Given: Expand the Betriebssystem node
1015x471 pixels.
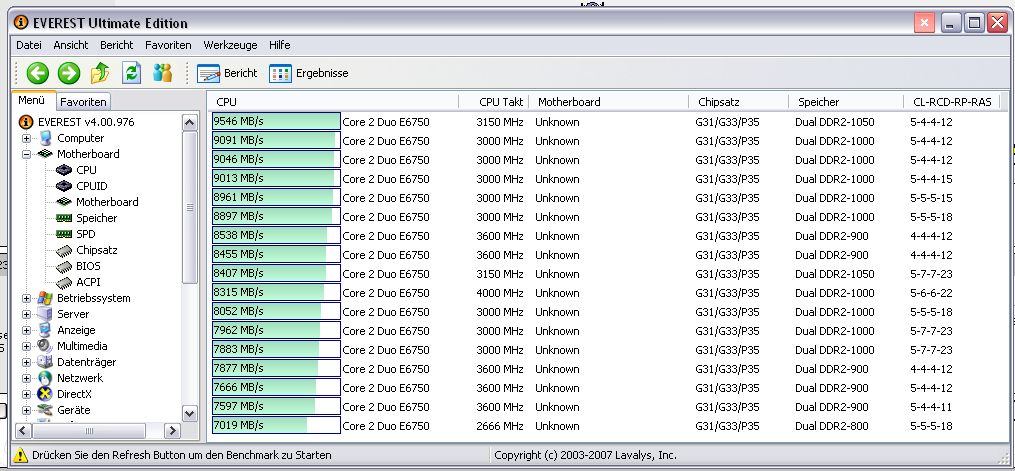Looking at the screenshot, I should pos(27,298).
